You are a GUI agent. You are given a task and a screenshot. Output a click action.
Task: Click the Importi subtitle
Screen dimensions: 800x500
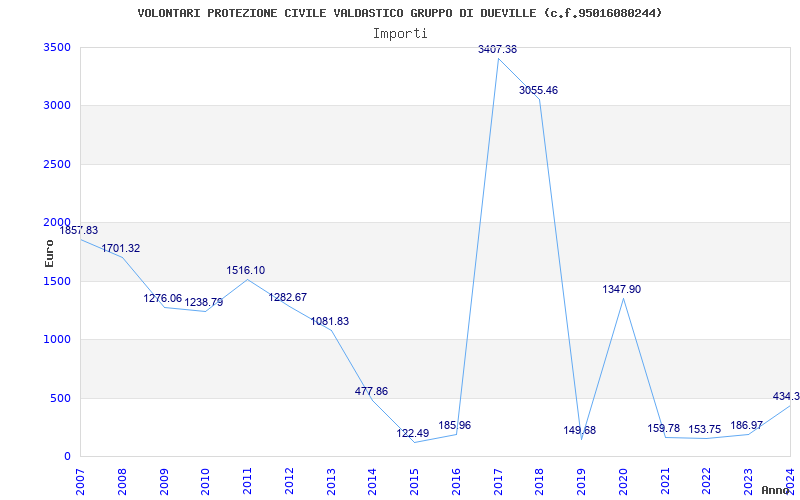(400, 34)
